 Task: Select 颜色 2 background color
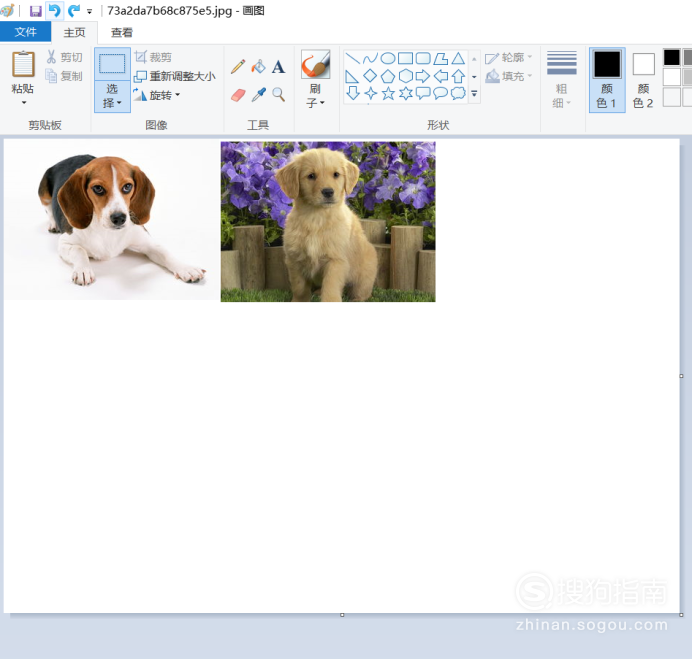click(x=643, y=79)
